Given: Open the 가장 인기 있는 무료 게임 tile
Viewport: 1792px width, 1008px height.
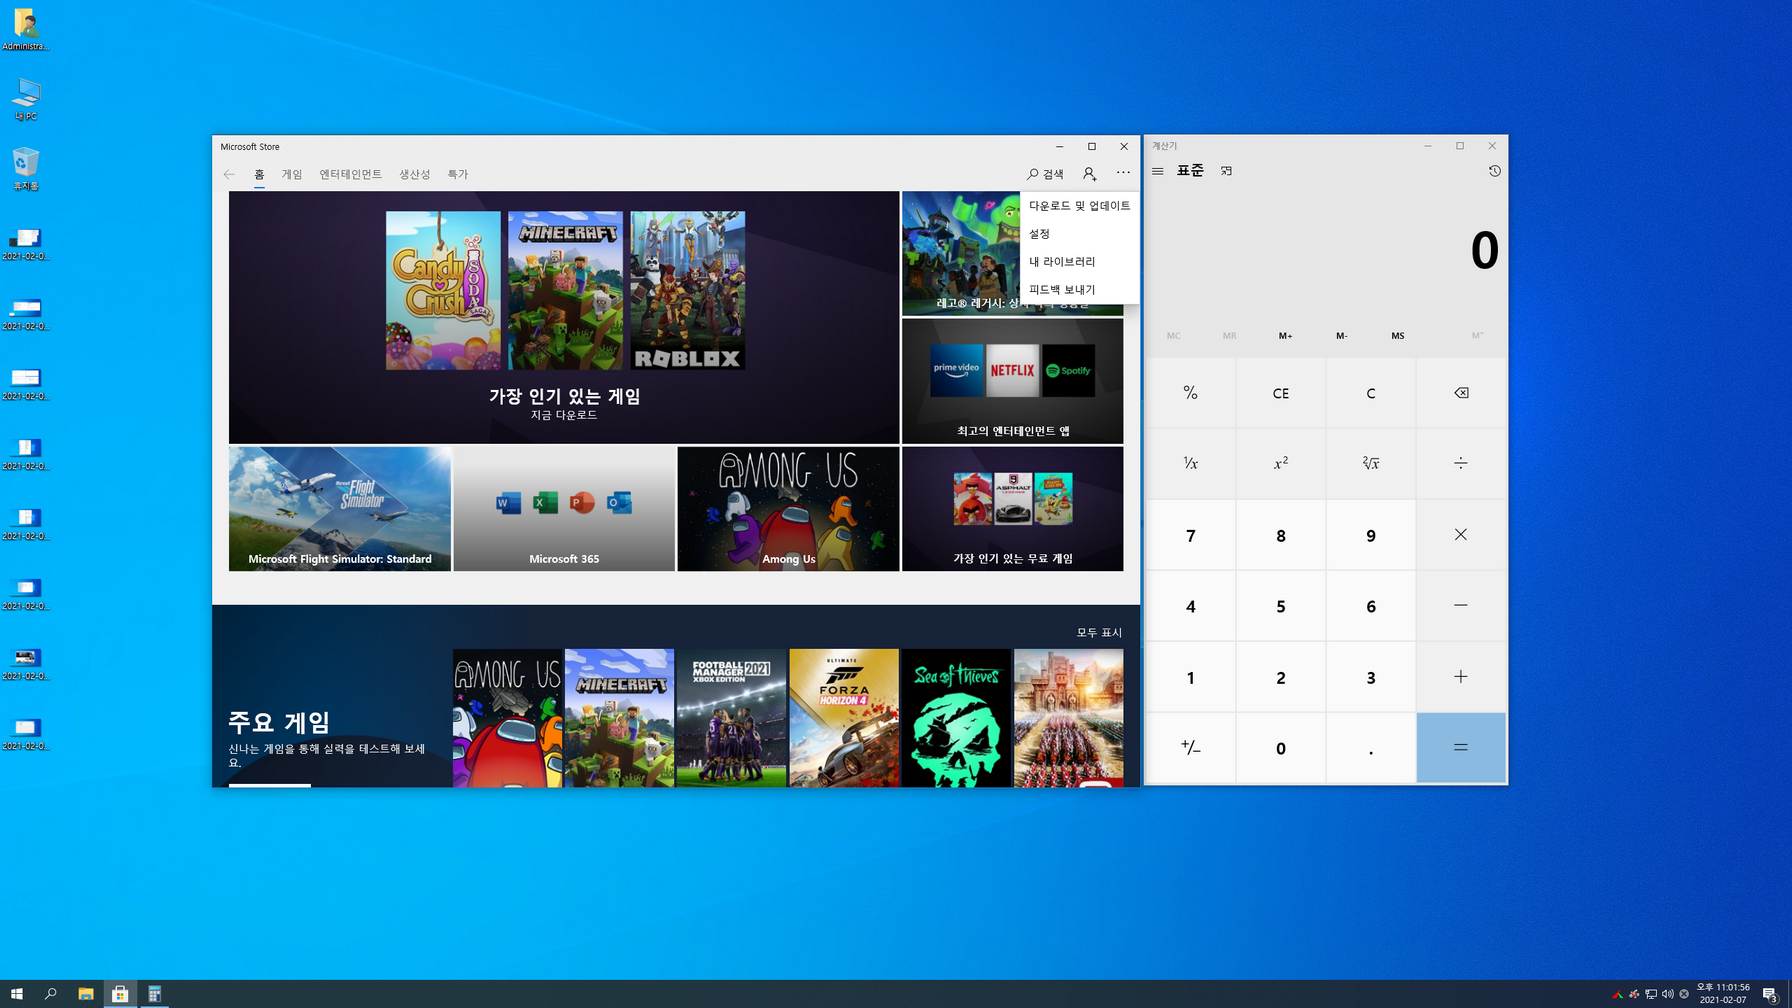Looking at the screenshot, I should point(1012,509).
